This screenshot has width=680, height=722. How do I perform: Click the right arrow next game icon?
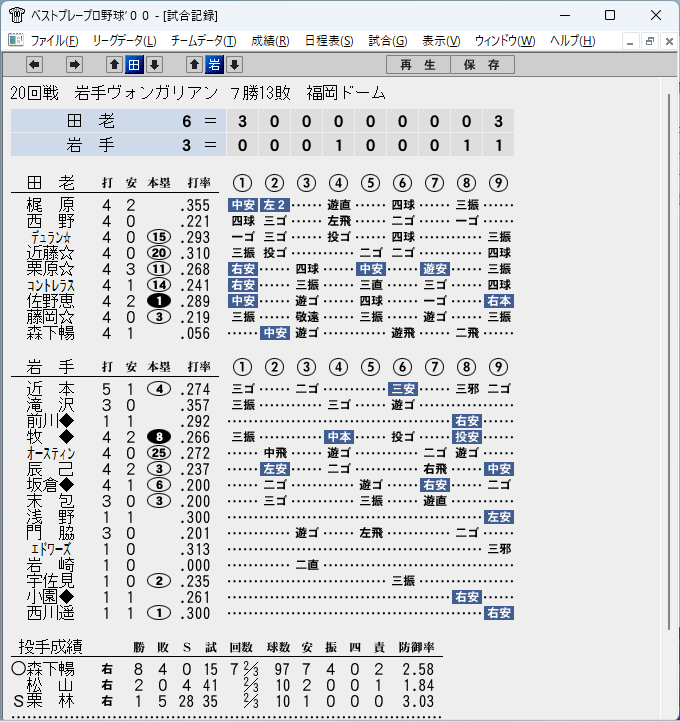click(74, 65)
